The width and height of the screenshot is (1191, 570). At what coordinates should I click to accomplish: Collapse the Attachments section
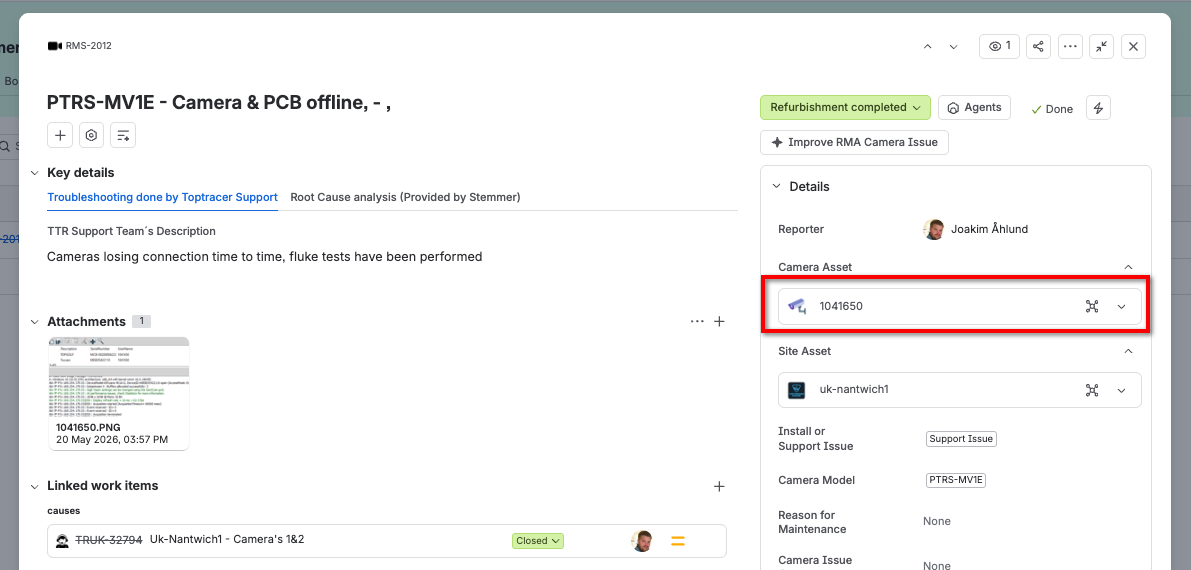pos(34,322)
